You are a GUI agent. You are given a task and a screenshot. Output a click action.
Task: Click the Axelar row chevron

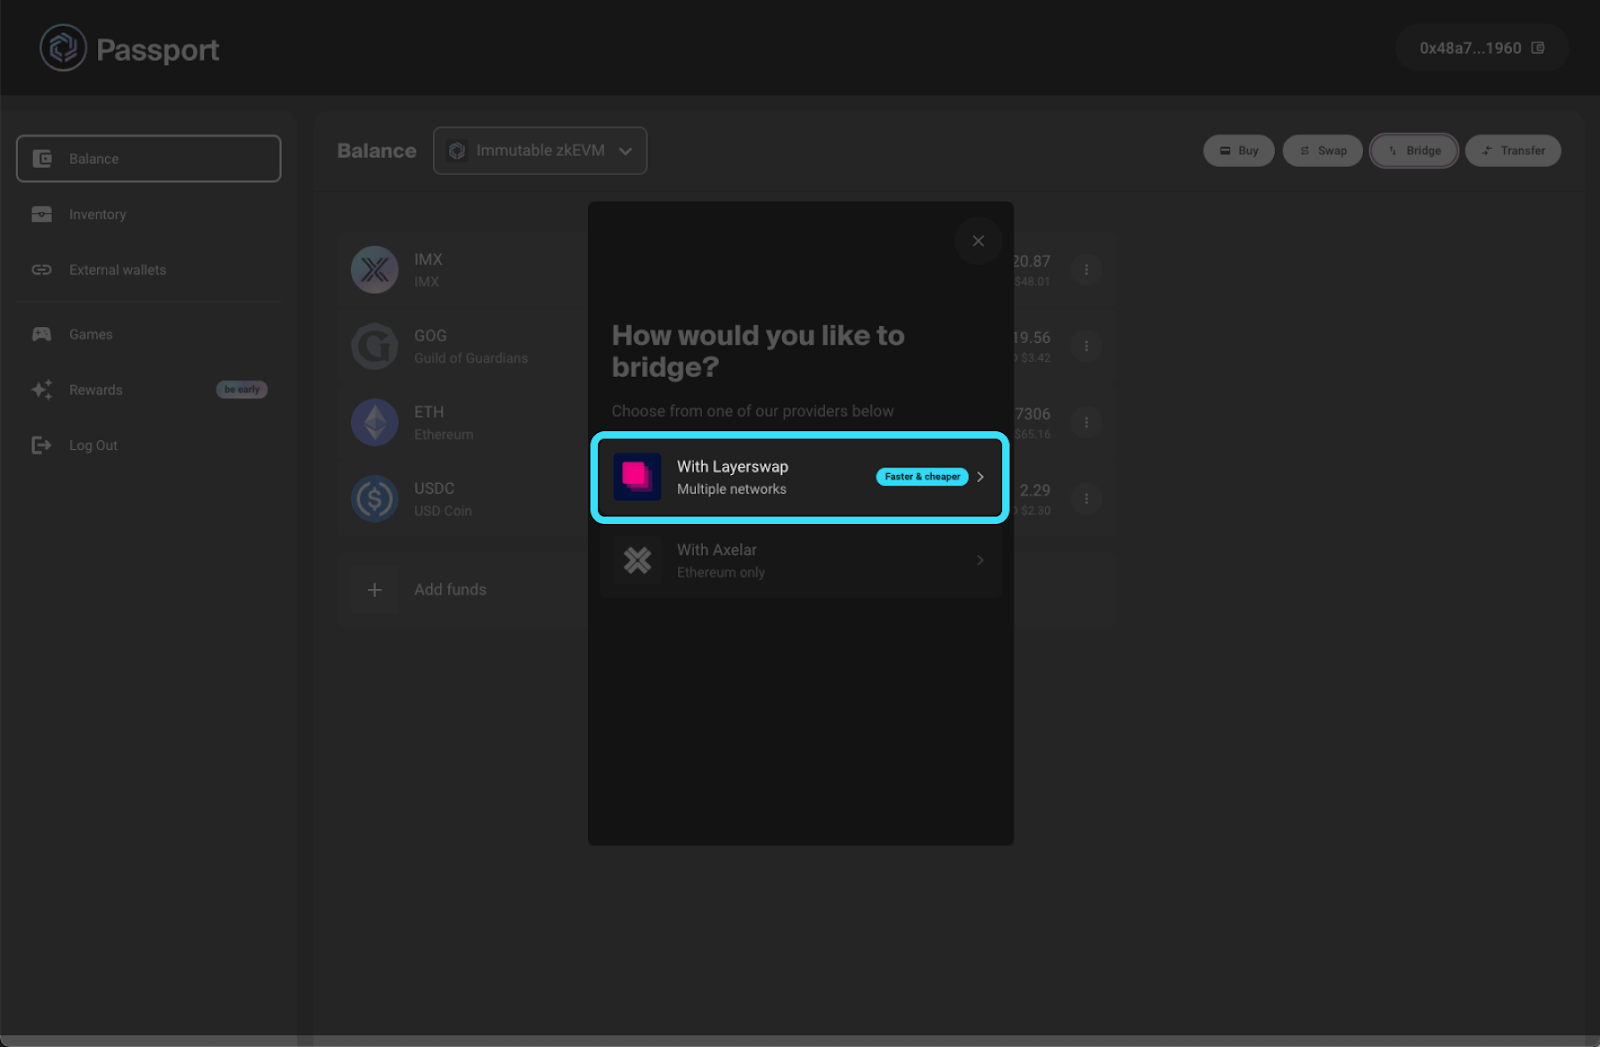click(980, 561)
